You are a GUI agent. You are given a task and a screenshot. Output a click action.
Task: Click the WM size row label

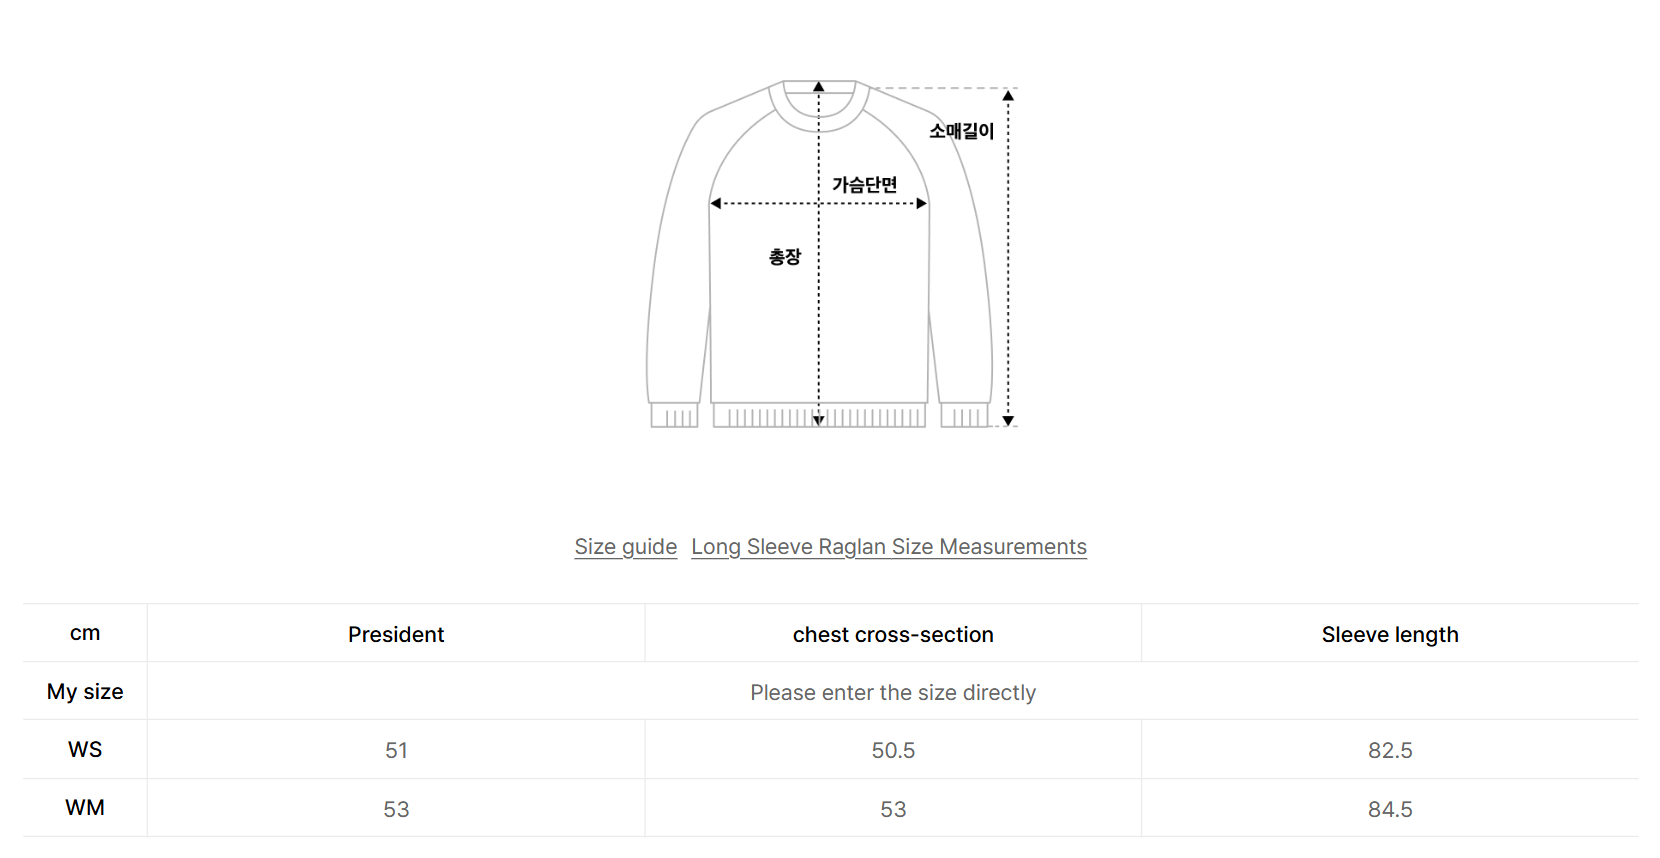pos(85,808)
